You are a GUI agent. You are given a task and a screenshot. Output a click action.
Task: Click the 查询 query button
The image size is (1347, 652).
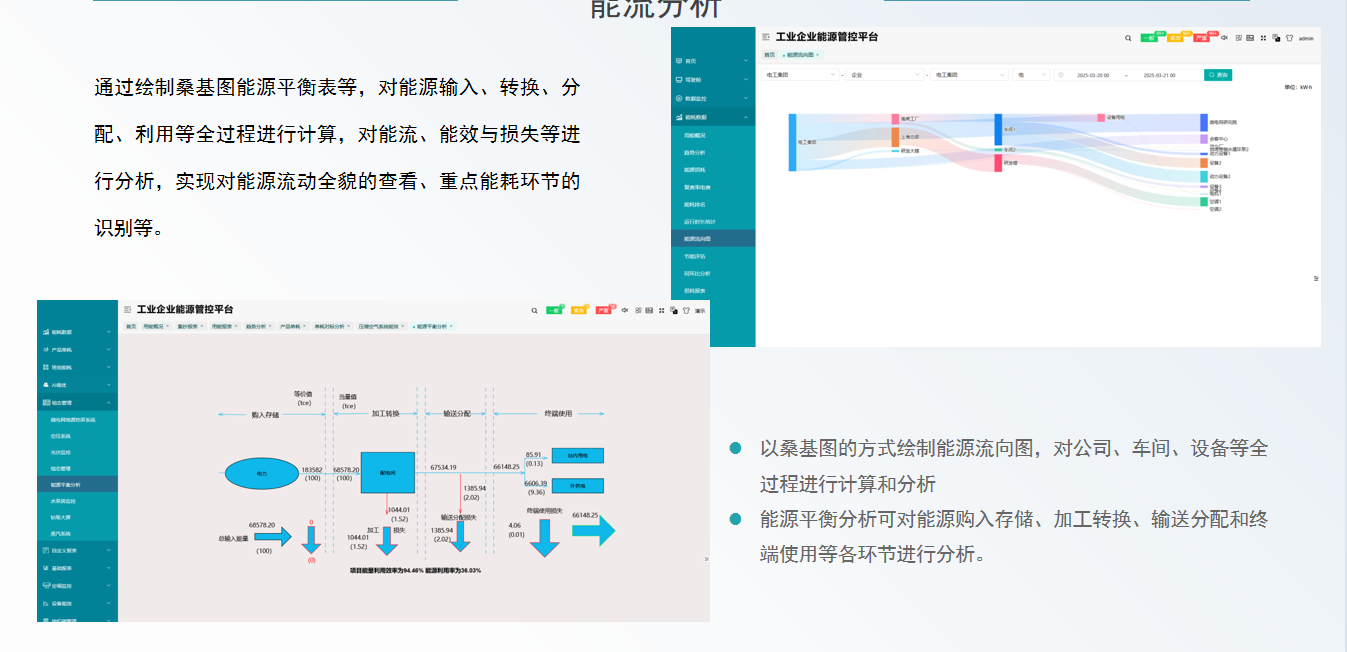1218,75
